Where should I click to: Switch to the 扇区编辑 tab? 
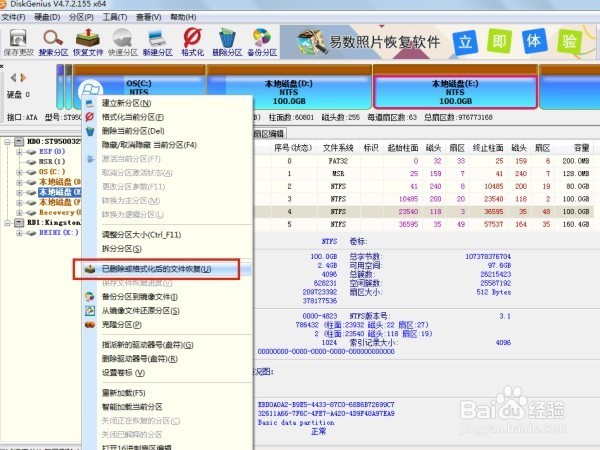pyautogui.click(x=269, y=133)
